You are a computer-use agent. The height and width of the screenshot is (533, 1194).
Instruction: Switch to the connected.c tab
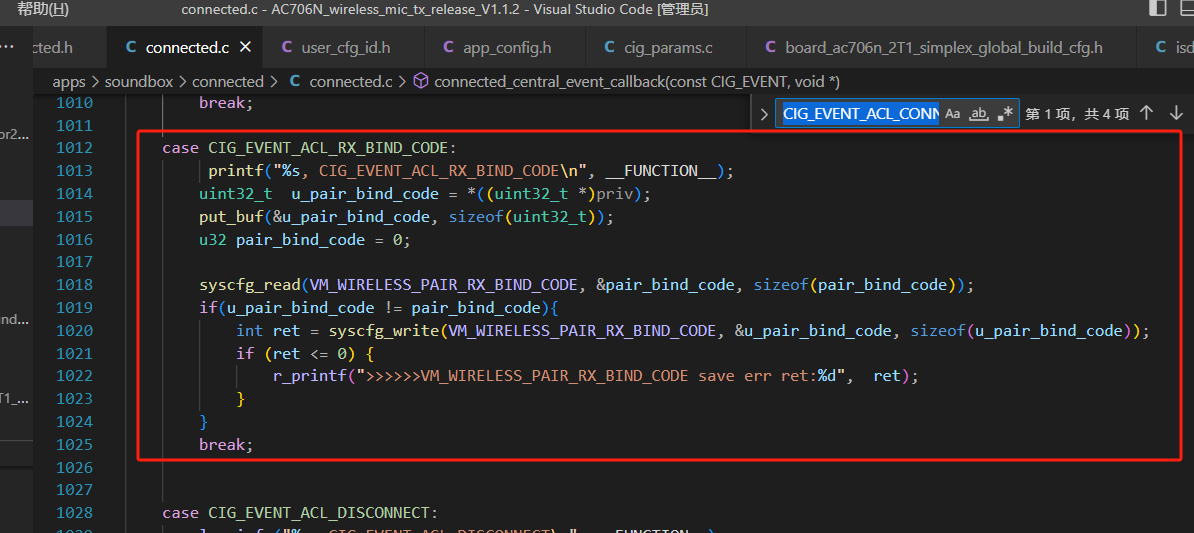[x=187, y=47]
